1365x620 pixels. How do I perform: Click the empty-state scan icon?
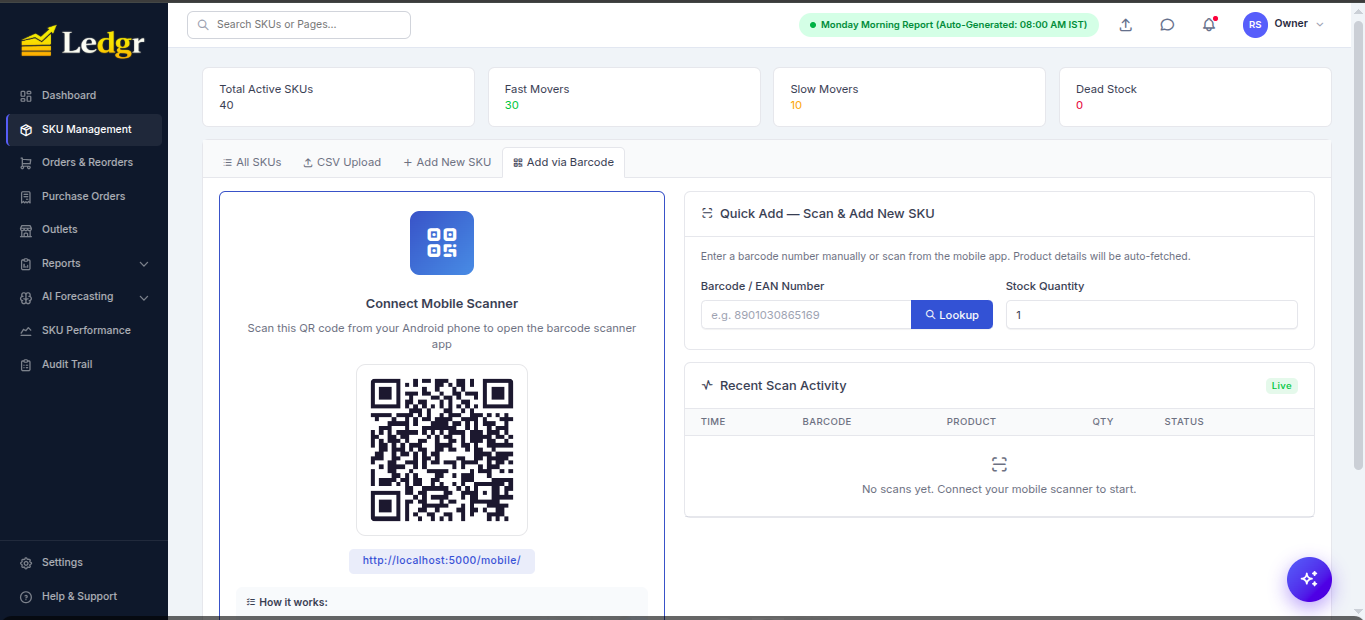[999, 465]
